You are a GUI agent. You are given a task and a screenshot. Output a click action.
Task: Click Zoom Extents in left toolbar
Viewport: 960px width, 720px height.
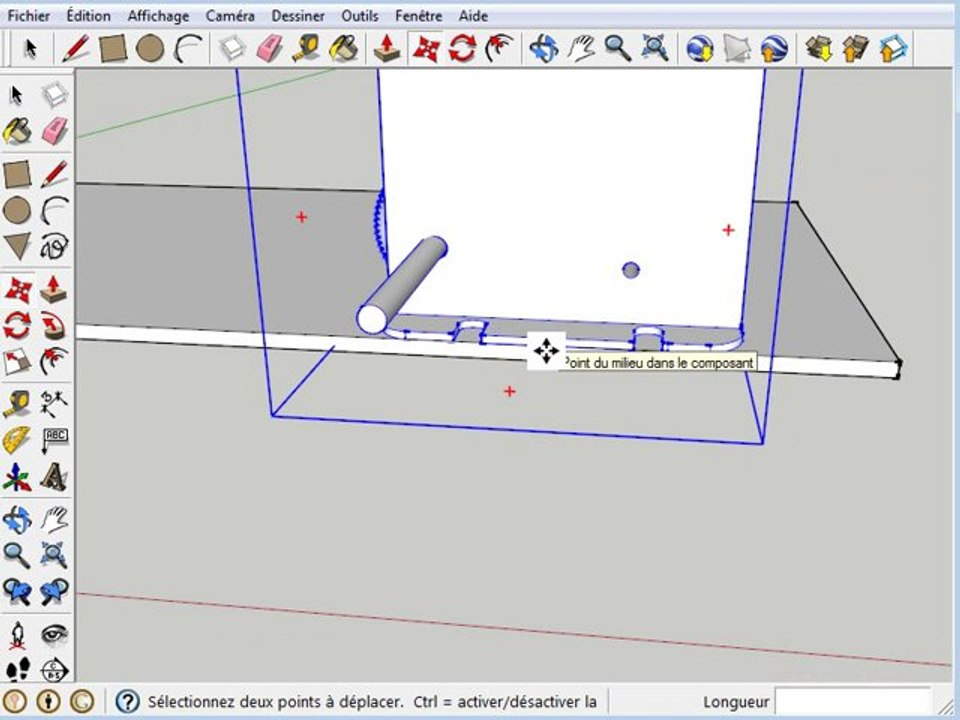tap(54, 555)
